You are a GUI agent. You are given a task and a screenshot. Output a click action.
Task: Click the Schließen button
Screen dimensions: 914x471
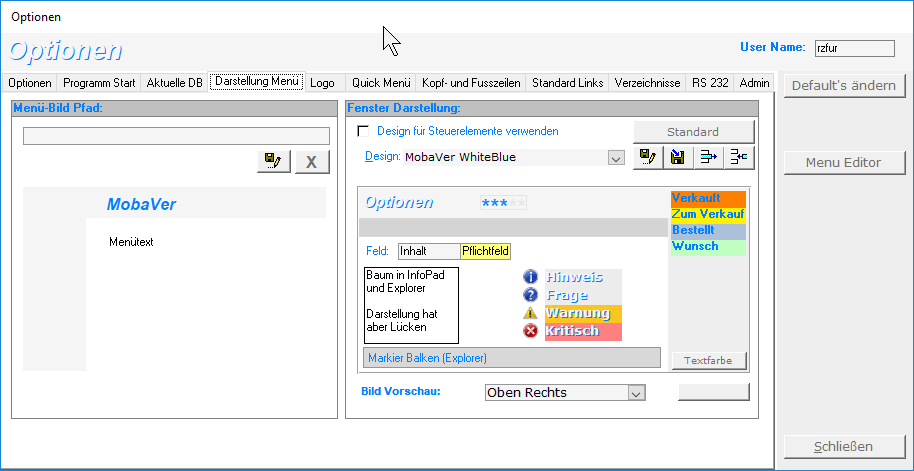pyautogui.click(x=843, y=447)
